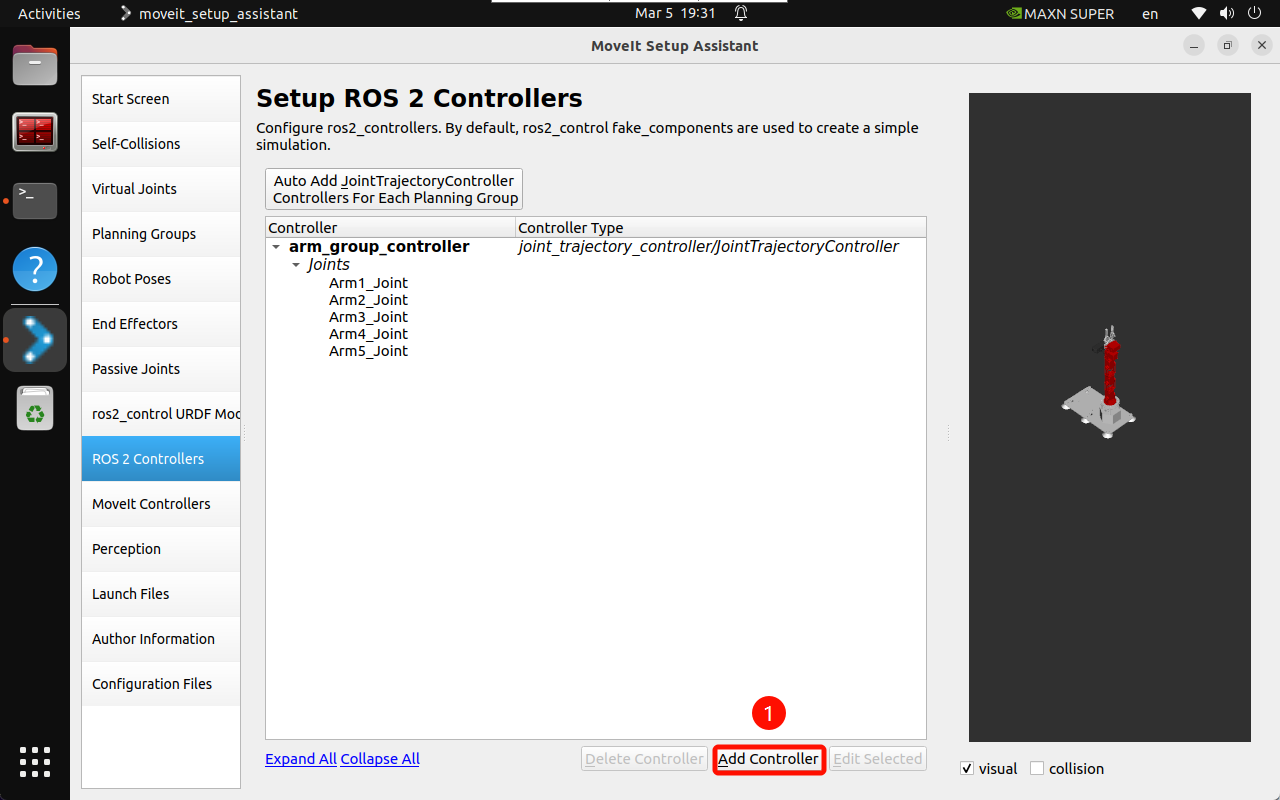Screen dimensions: 1280x800
Task: Show applications grid in the dock
Action: [35, 761]
